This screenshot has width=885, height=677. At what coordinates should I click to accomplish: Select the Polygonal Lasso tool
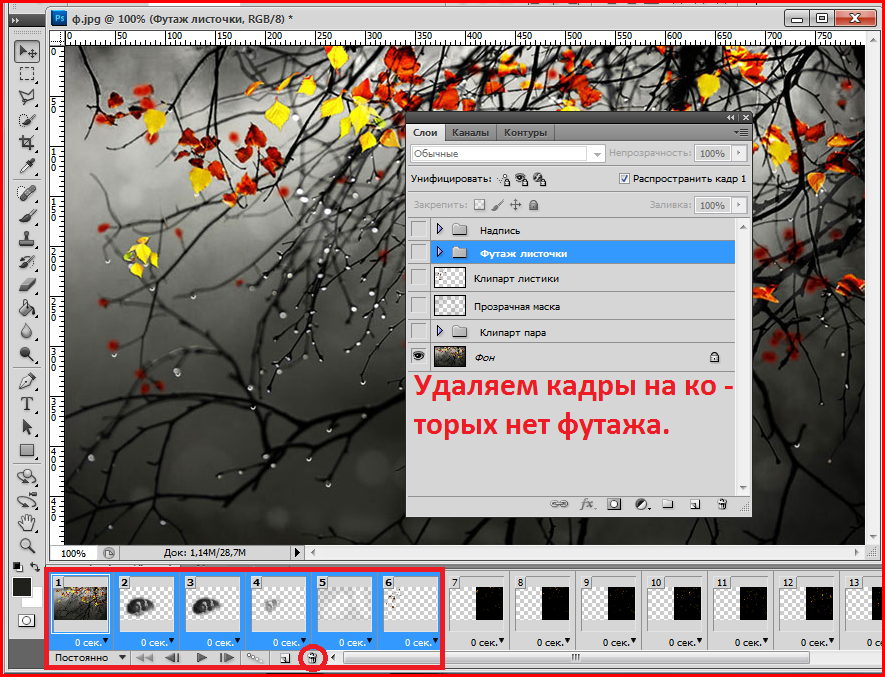coord(27,97)
